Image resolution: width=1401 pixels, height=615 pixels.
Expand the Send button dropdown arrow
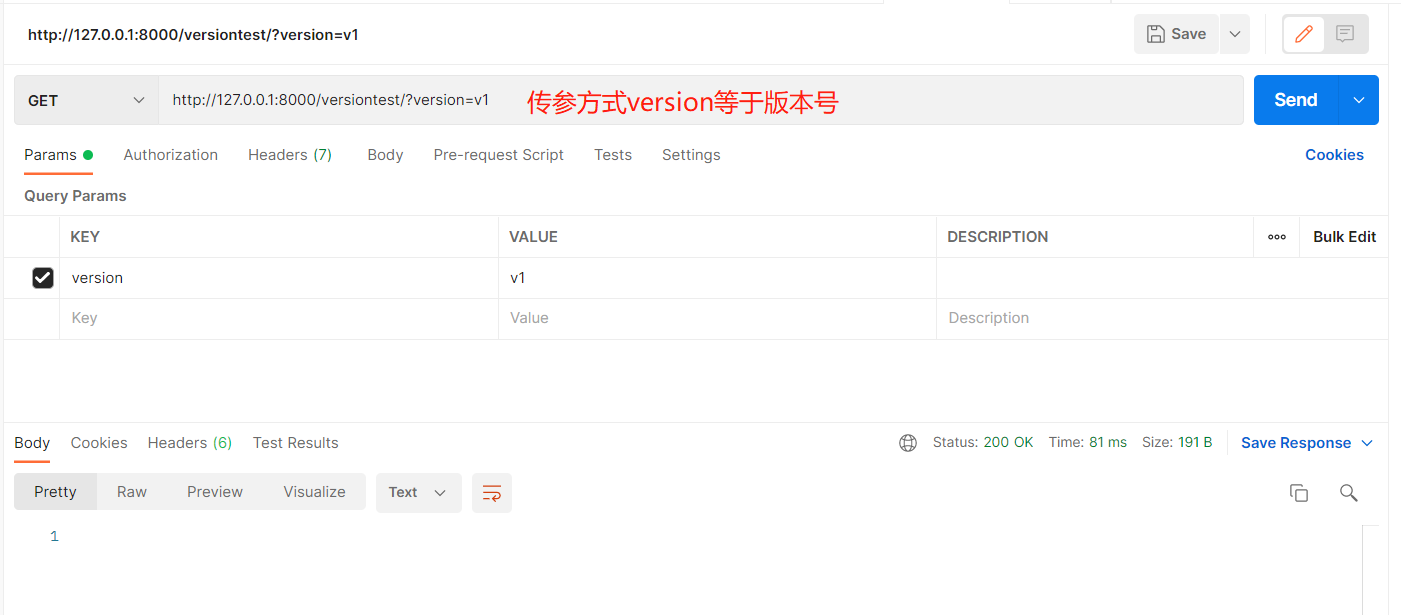pyautogui.click(x=1359, y=100)
